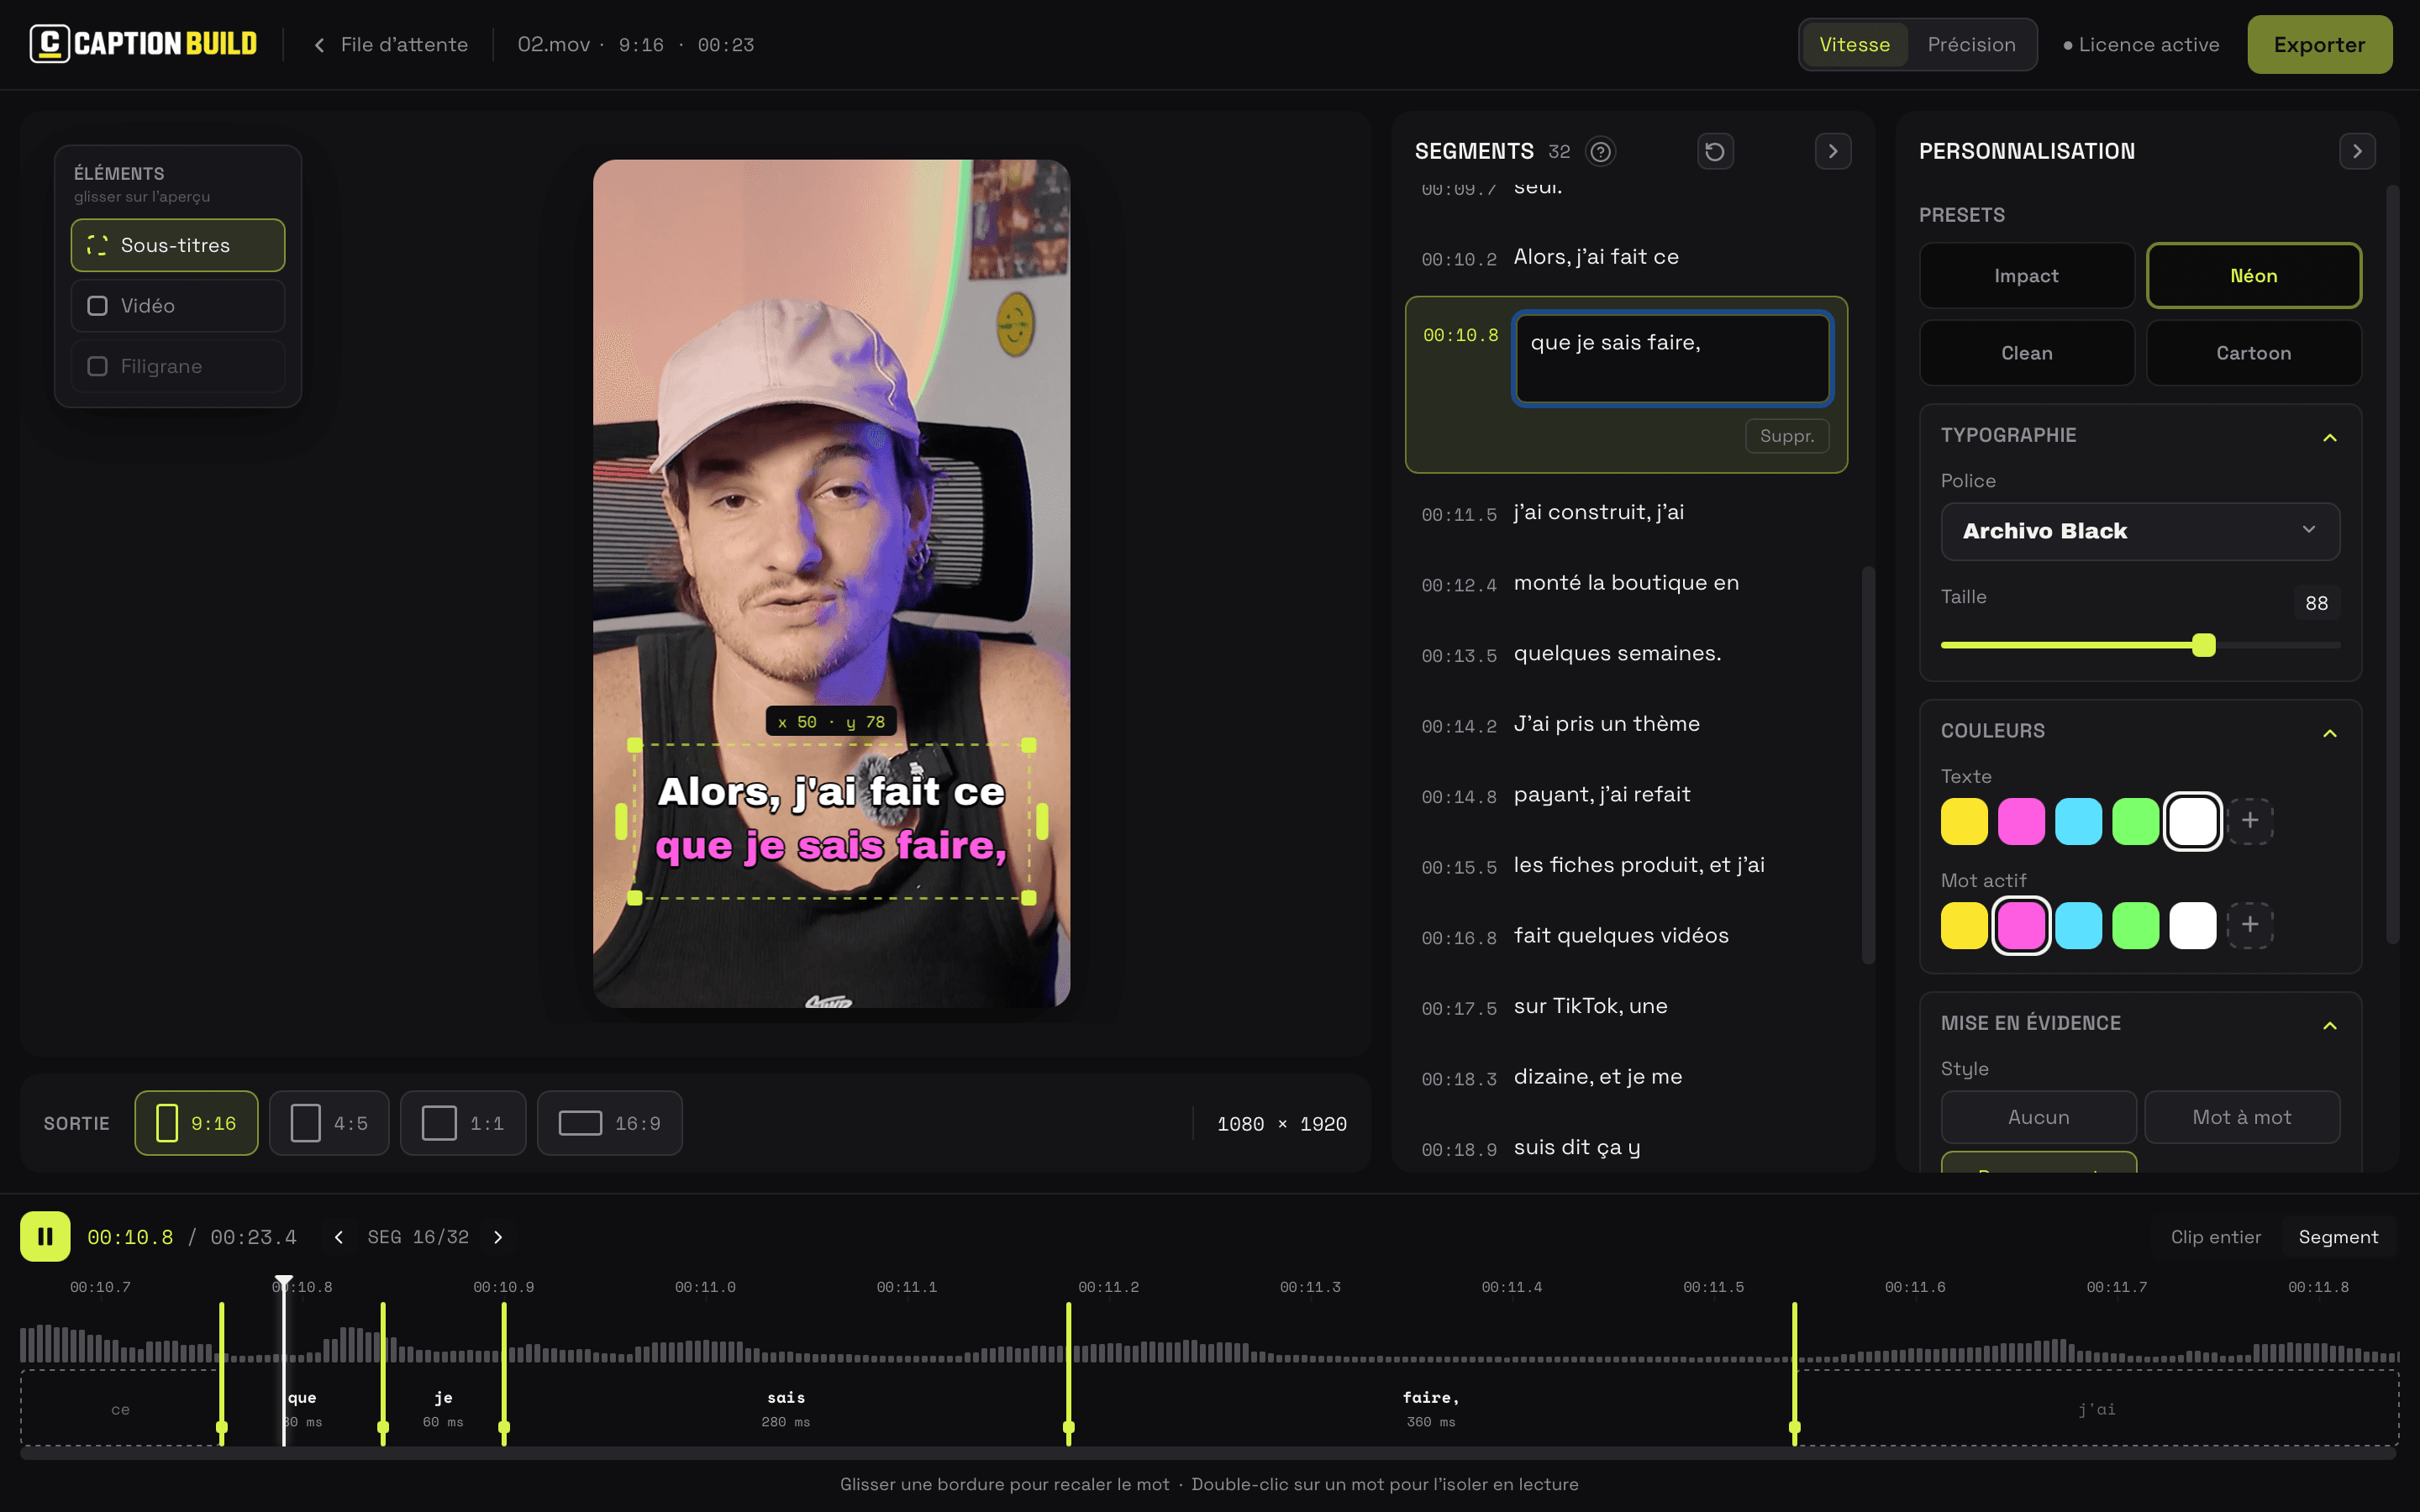Choose the Mot à mot style

point(2242,1117)
